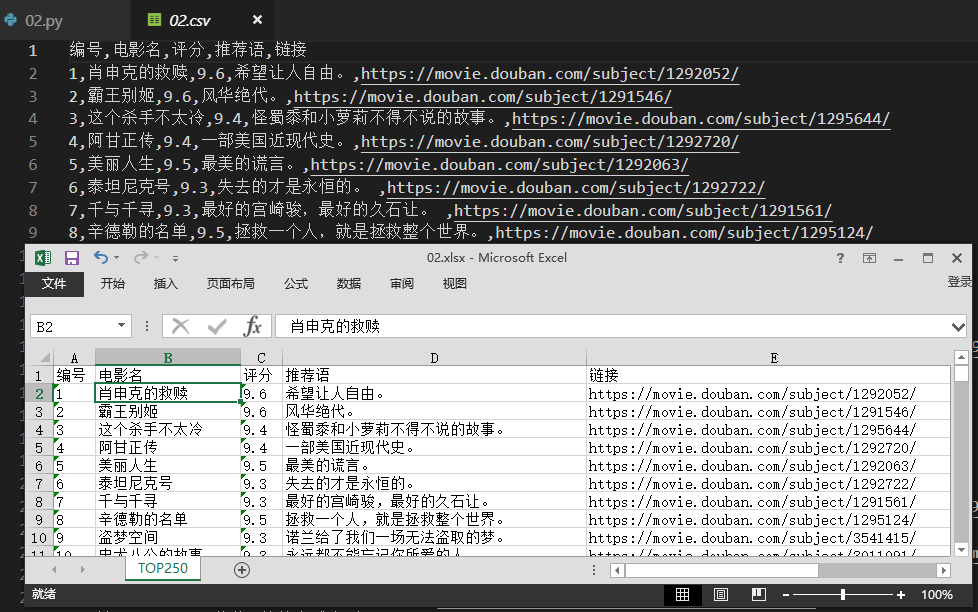Cancel formula entry with the X icon
The width and height of the screenshot is (978, 612).
point(180,326)
